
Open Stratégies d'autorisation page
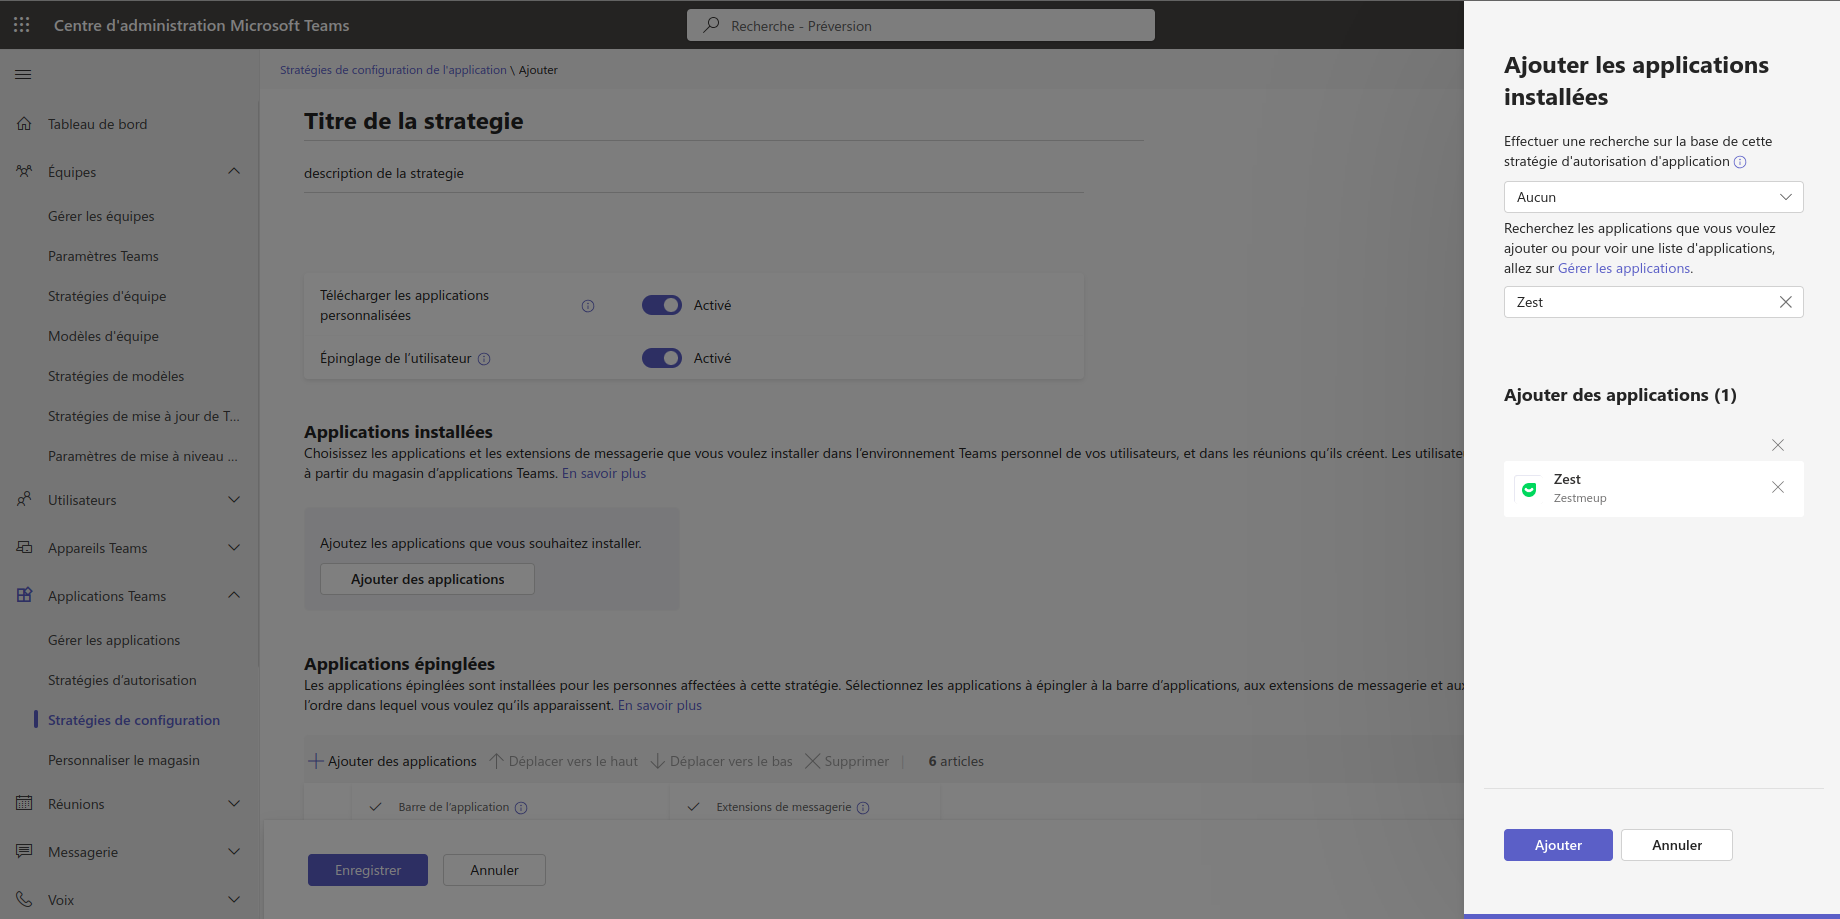tap(122, 680)
